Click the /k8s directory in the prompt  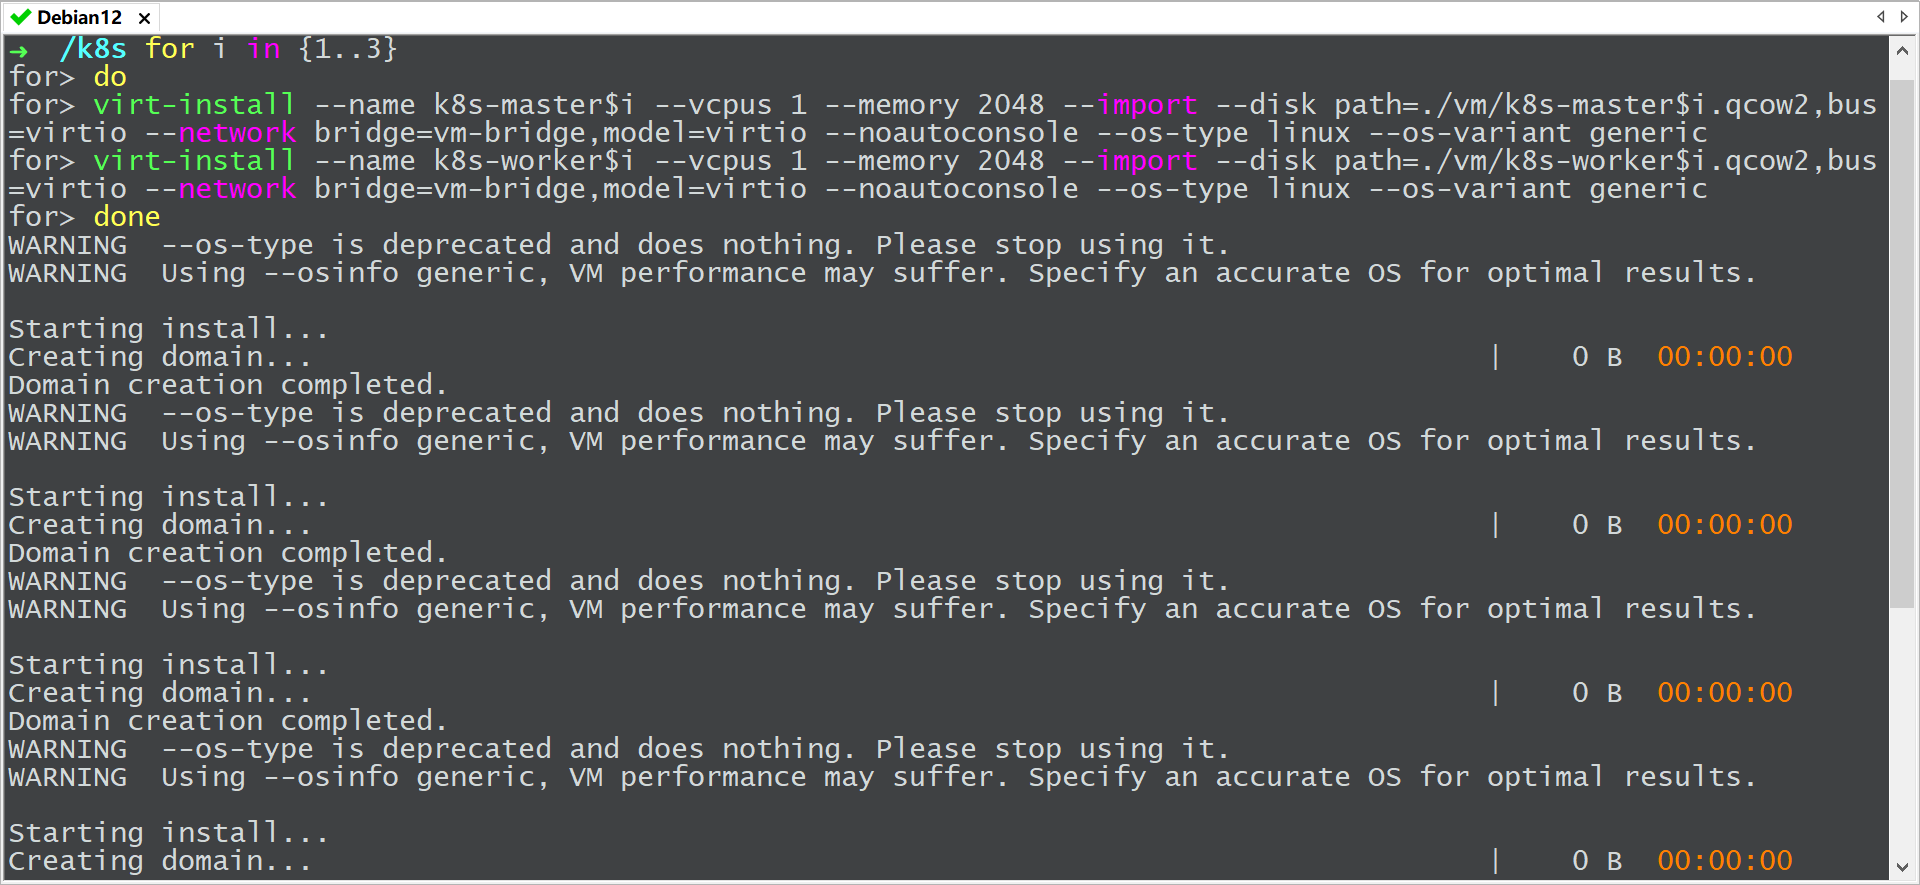tap(93, 48)
